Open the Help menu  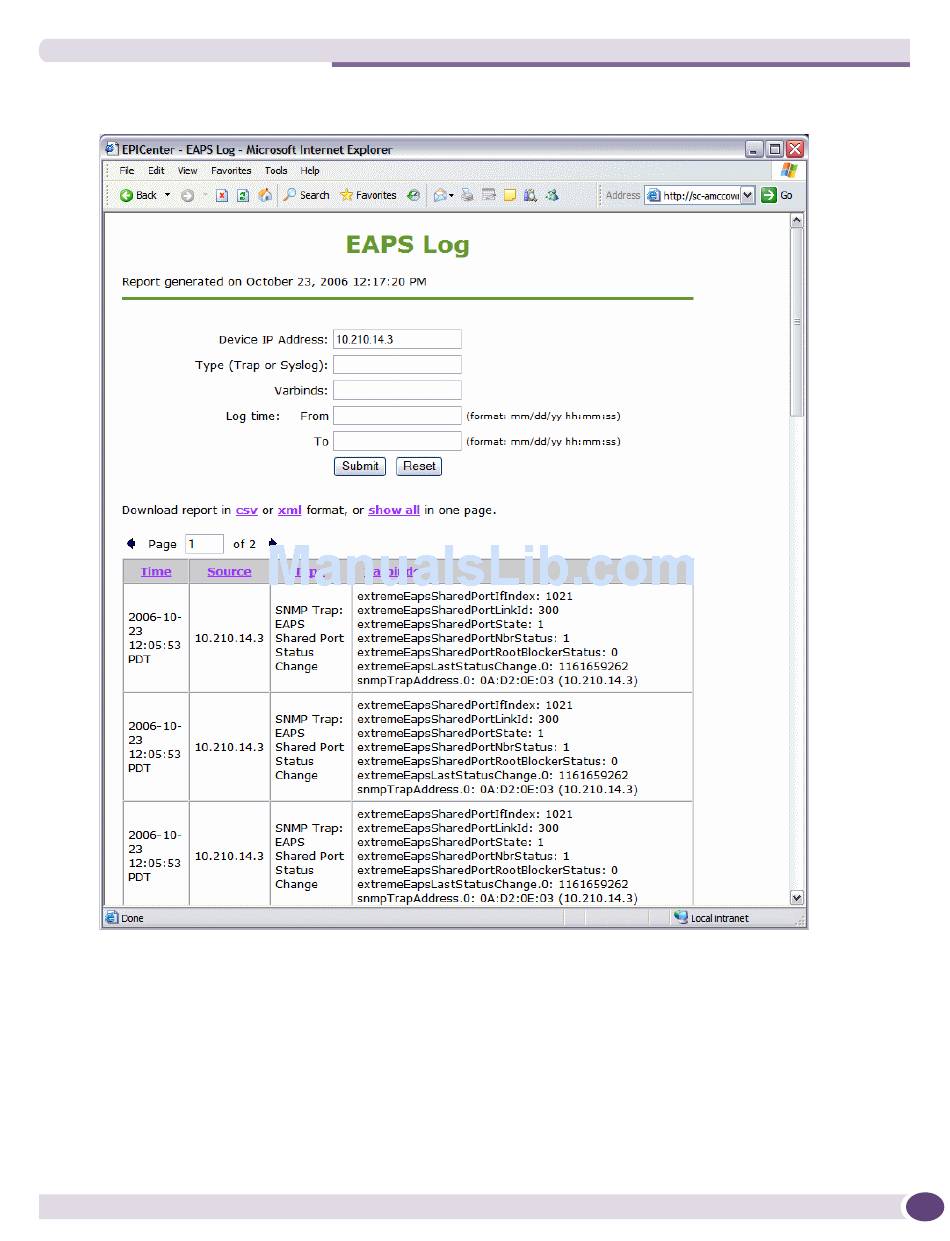pos(310,171)
